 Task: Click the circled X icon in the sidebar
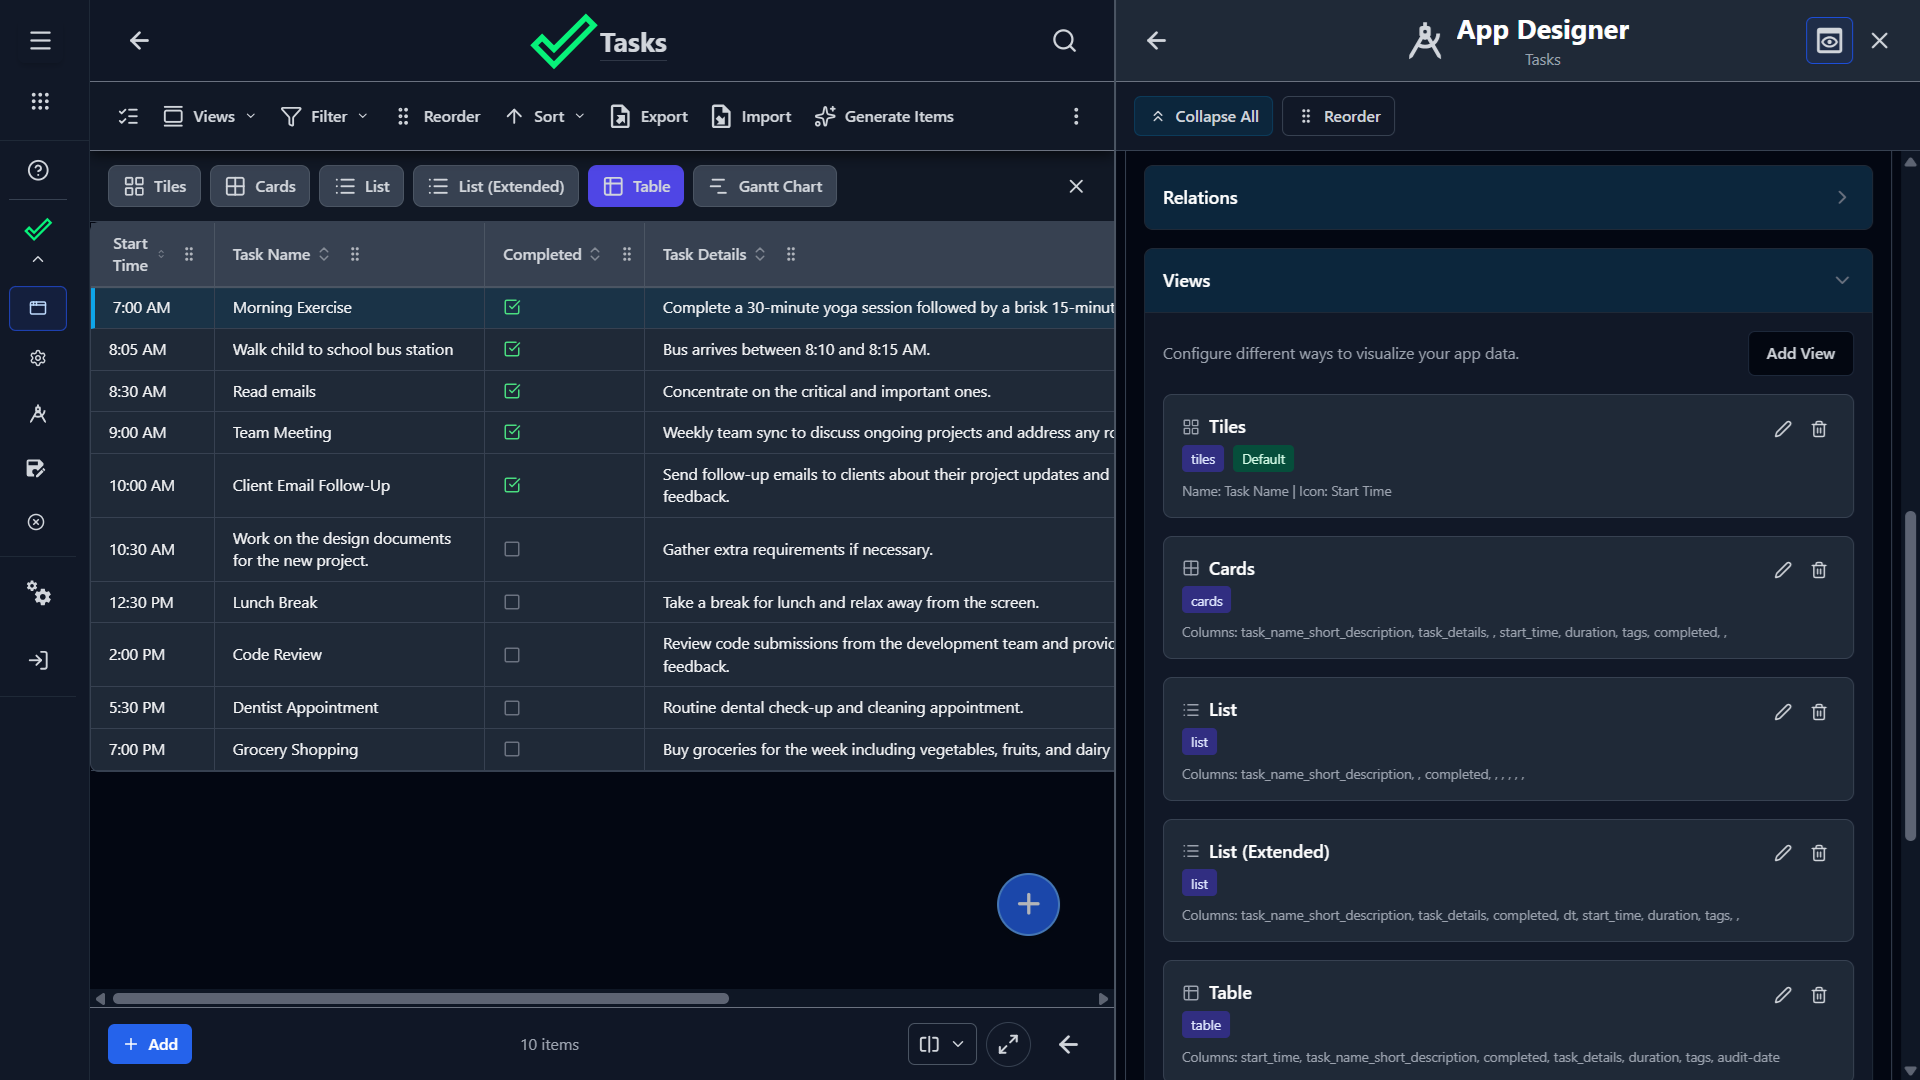click(x=36, y=522)
